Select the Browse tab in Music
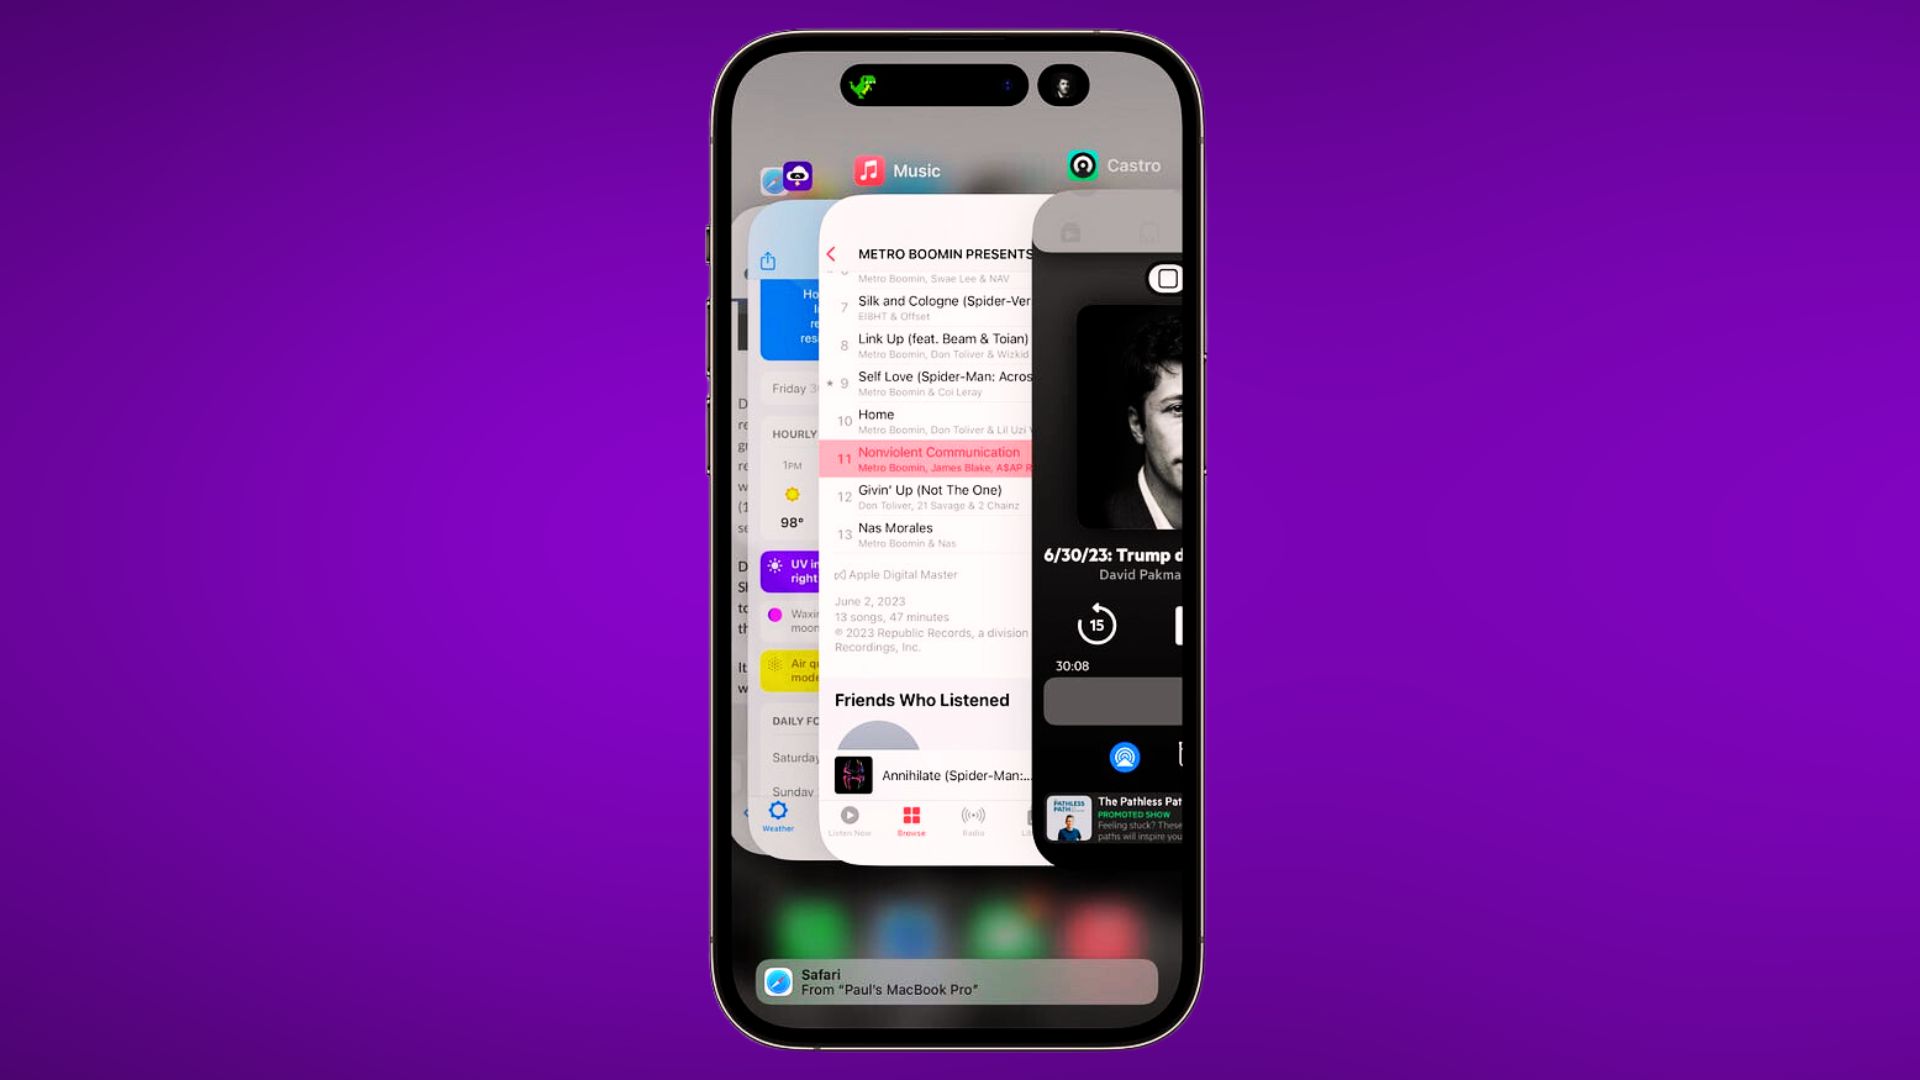The width and height of the screenshot is (1920, 1080). tap(910, 818)
